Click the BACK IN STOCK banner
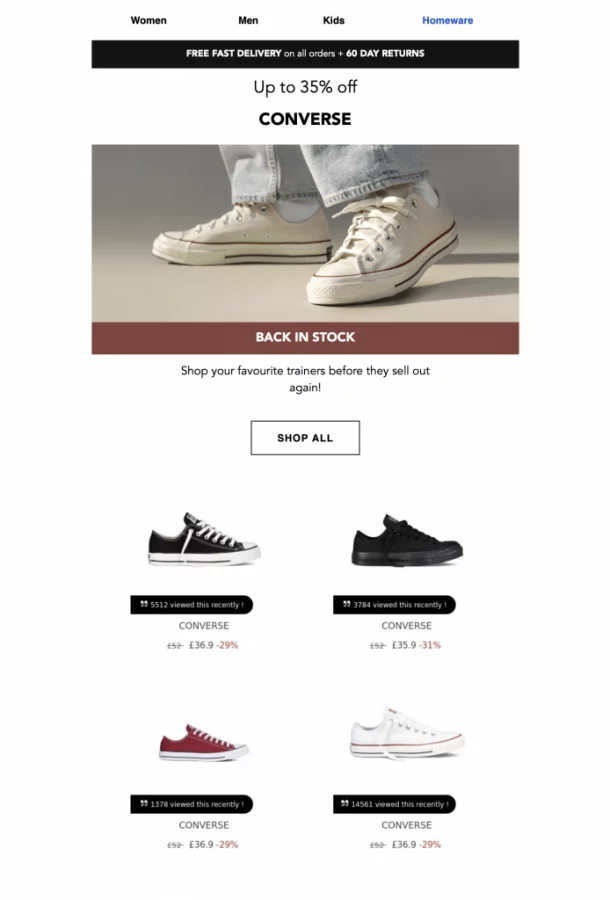Viewport: 610px width, 900px height. coord(305,338)
